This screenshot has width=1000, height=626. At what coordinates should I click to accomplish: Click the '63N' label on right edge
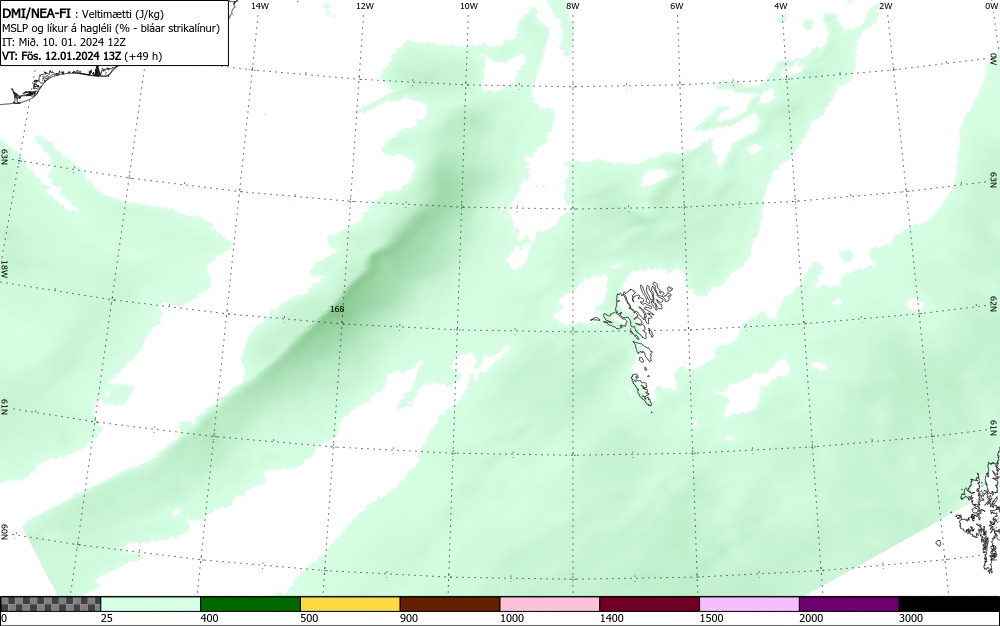(x=994, y=180)
